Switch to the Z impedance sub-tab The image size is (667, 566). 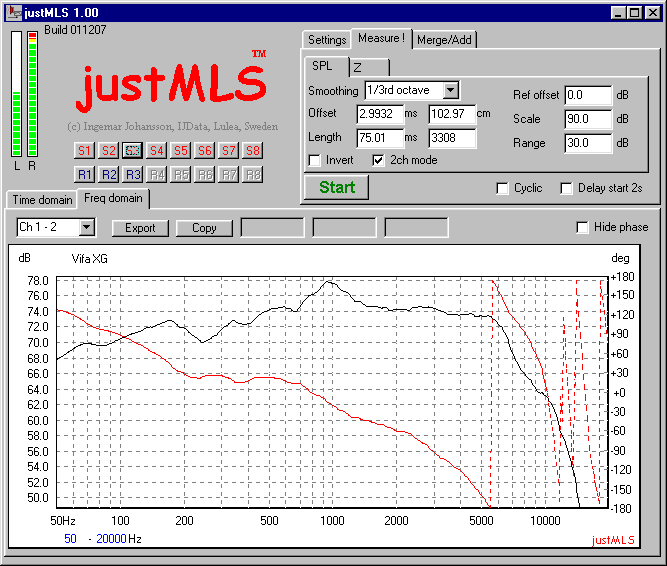[369, 68]
